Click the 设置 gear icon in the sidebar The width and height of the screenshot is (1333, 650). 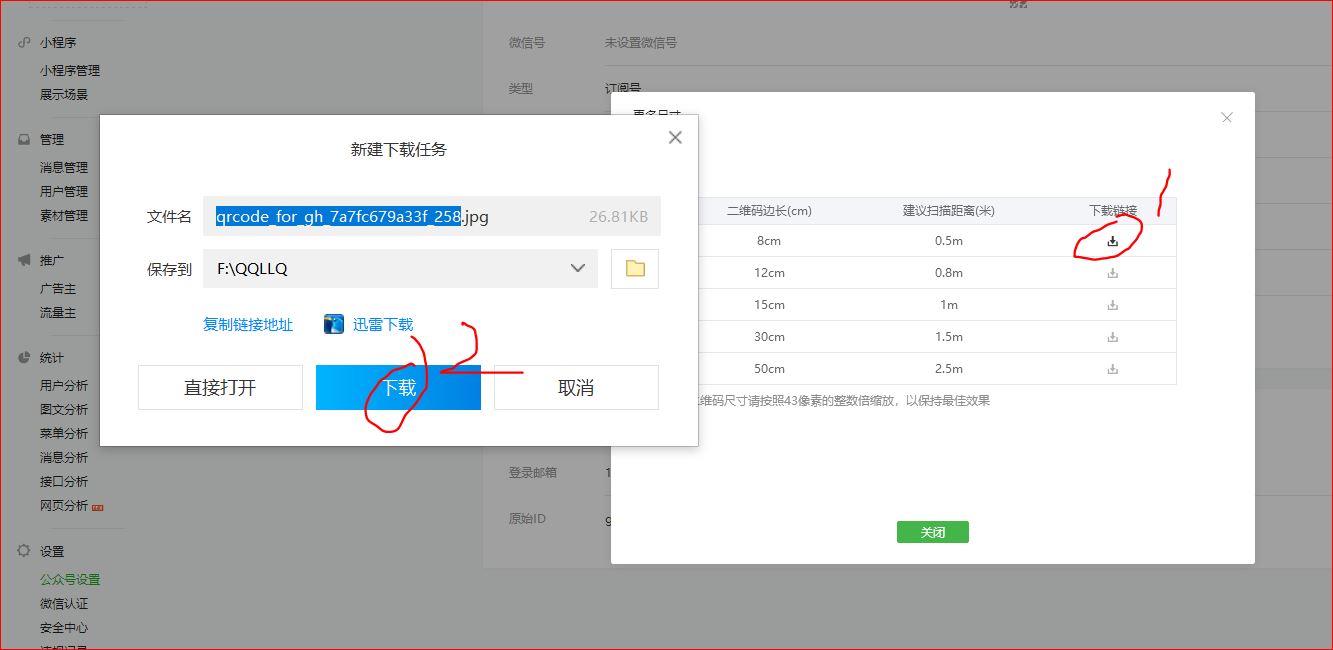tap(24, 551)
